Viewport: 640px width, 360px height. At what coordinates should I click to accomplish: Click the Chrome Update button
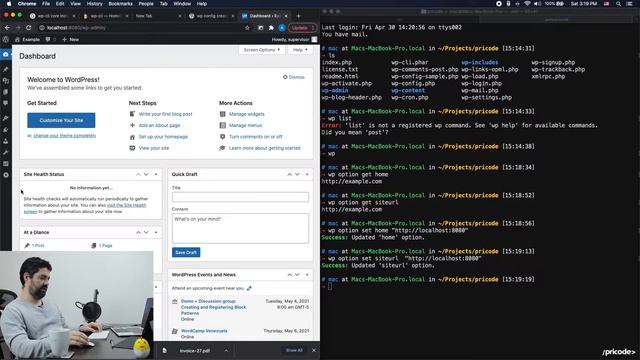(x=302, y=28)
